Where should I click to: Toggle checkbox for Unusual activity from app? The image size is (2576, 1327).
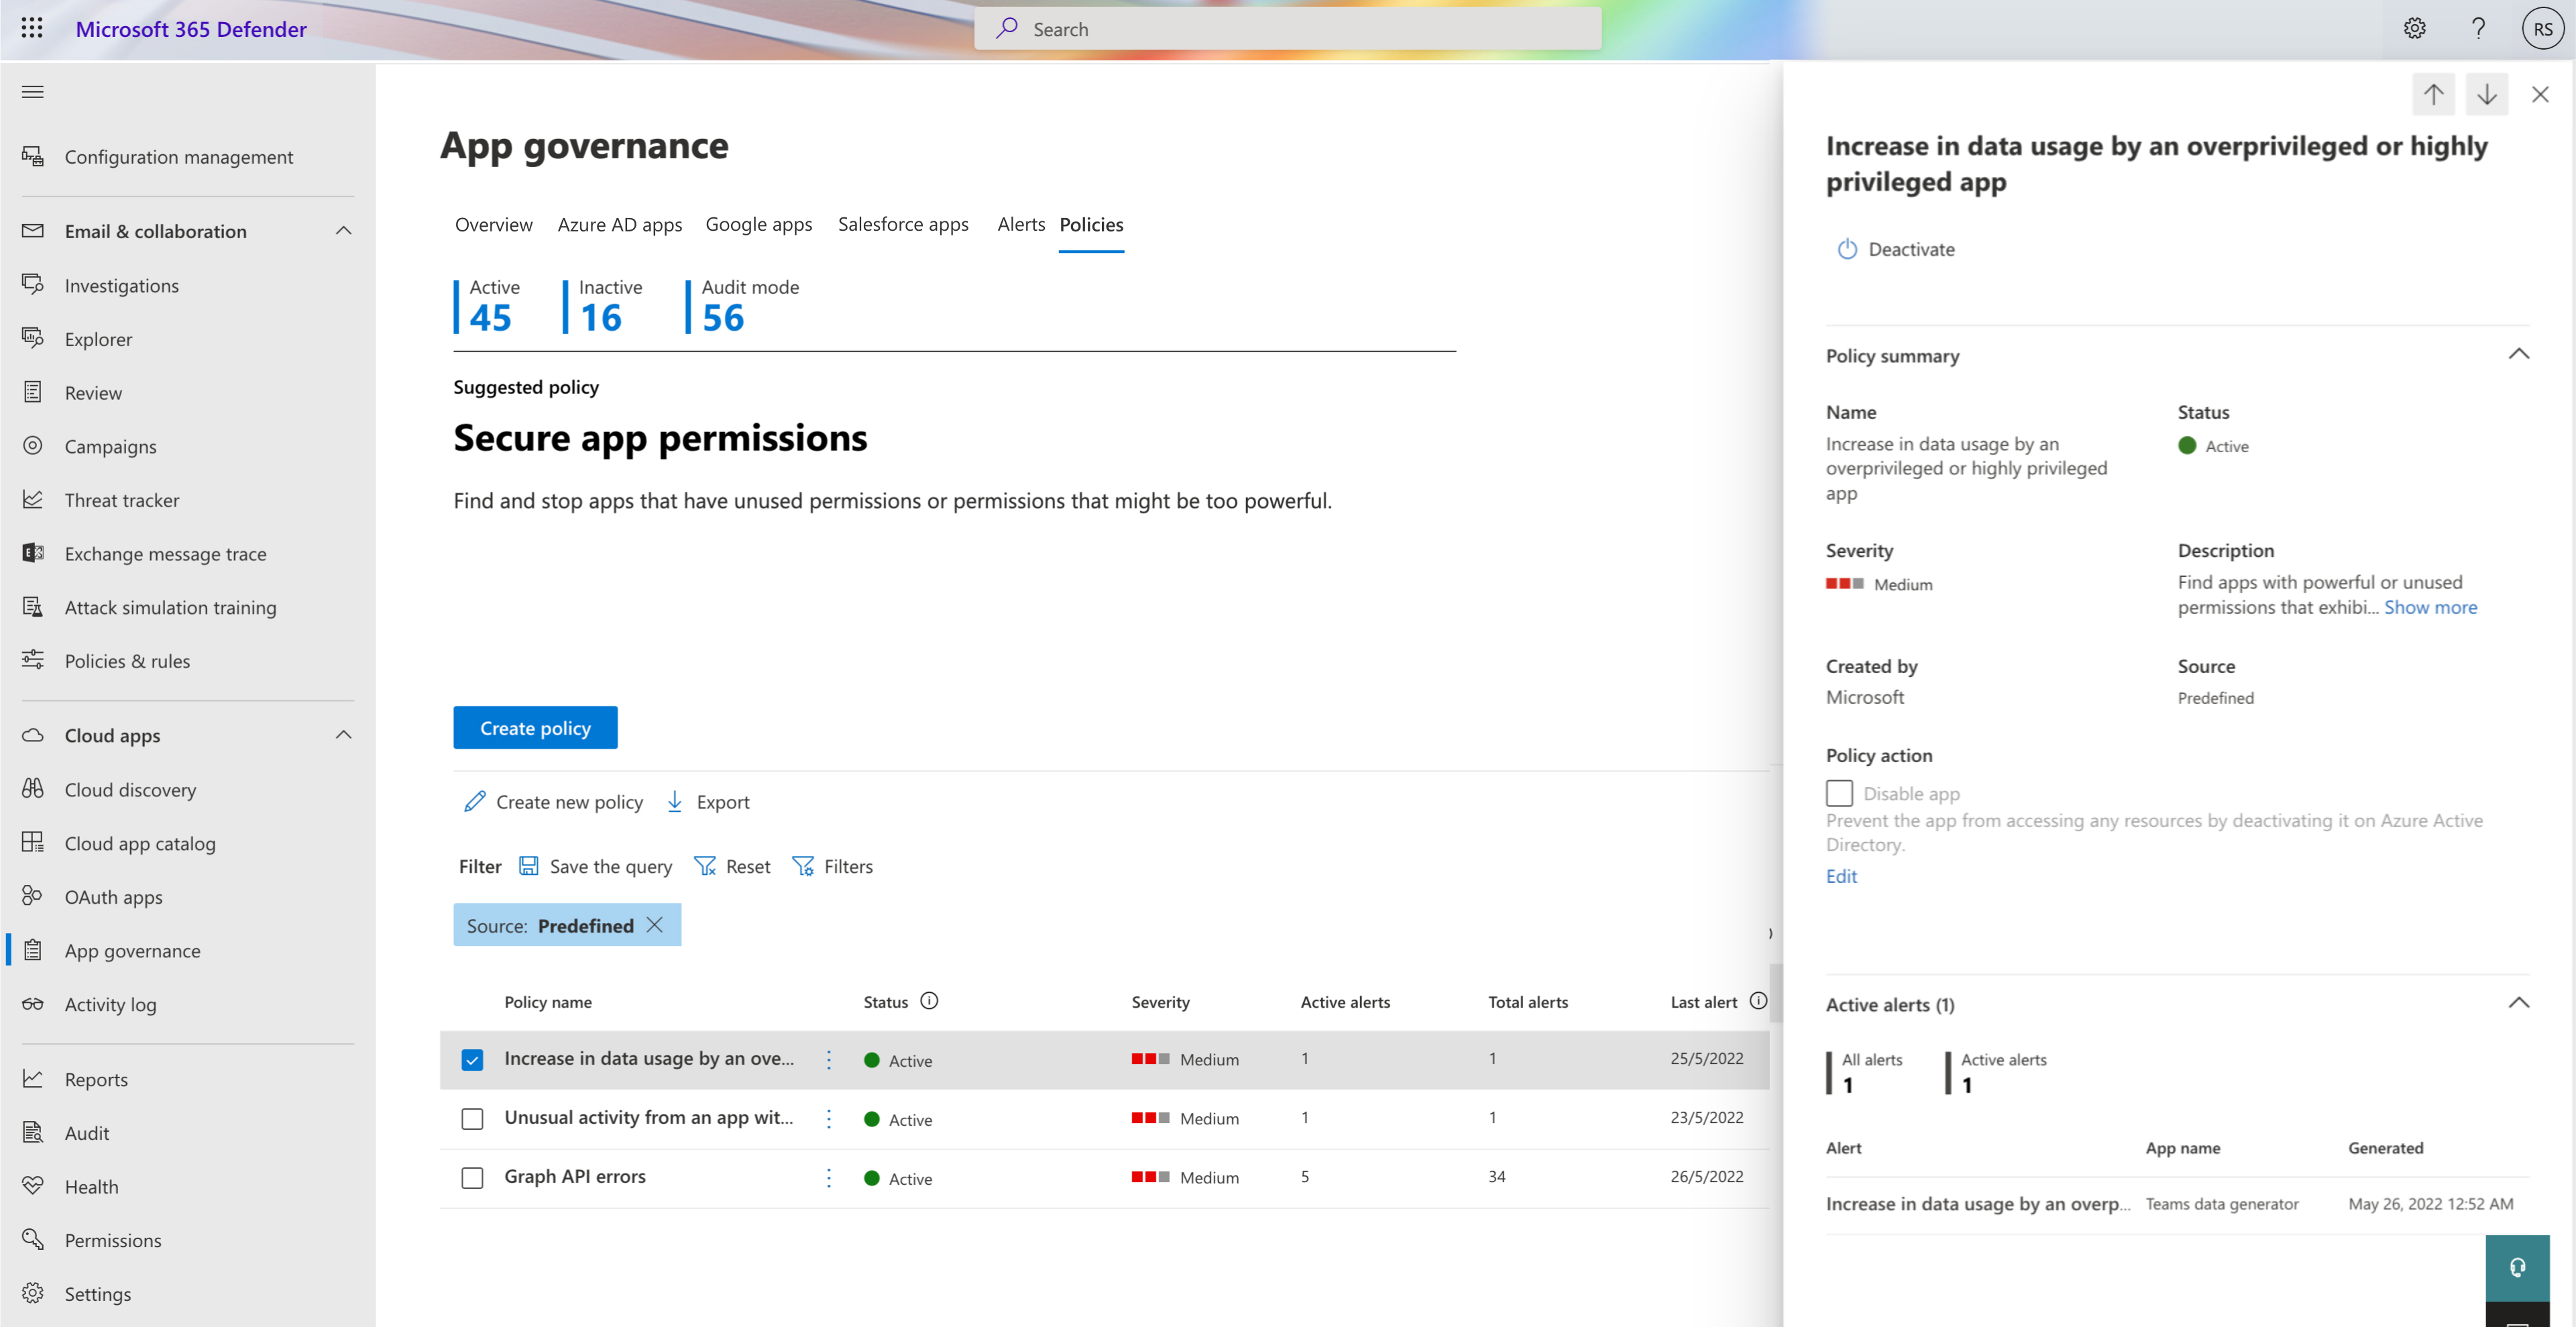click(x=472, y=1117)
